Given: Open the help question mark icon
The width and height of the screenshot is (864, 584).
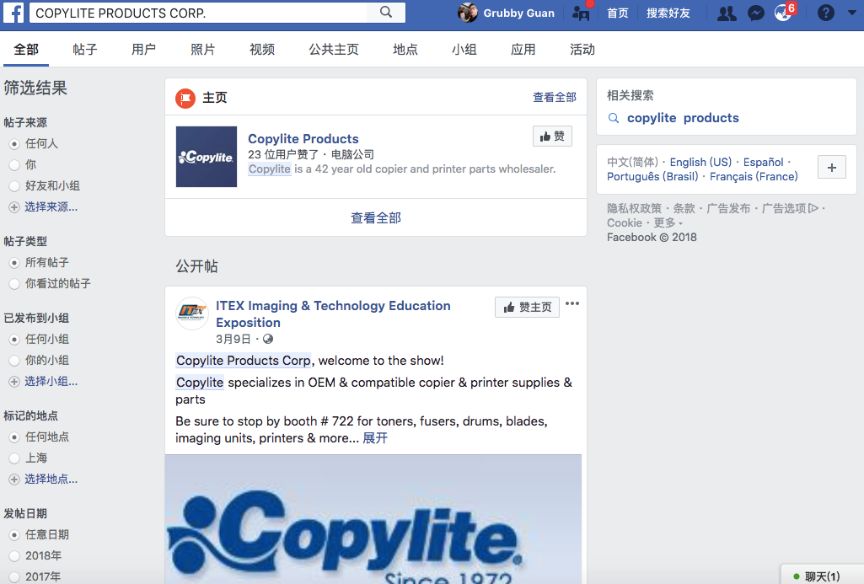Looking at the screenshot, I should click(825, 13).
